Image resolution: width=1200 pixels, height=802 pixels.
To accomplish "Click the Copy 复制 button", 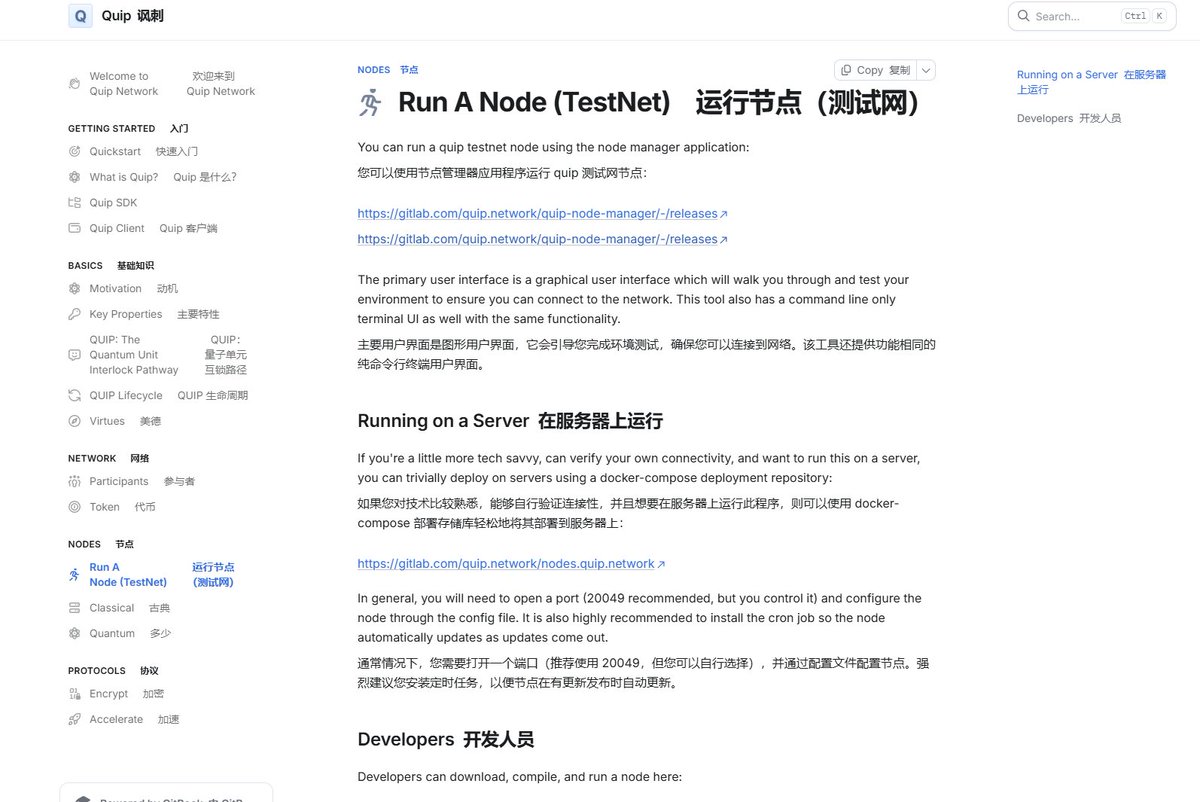I will (x=876, y=70).
